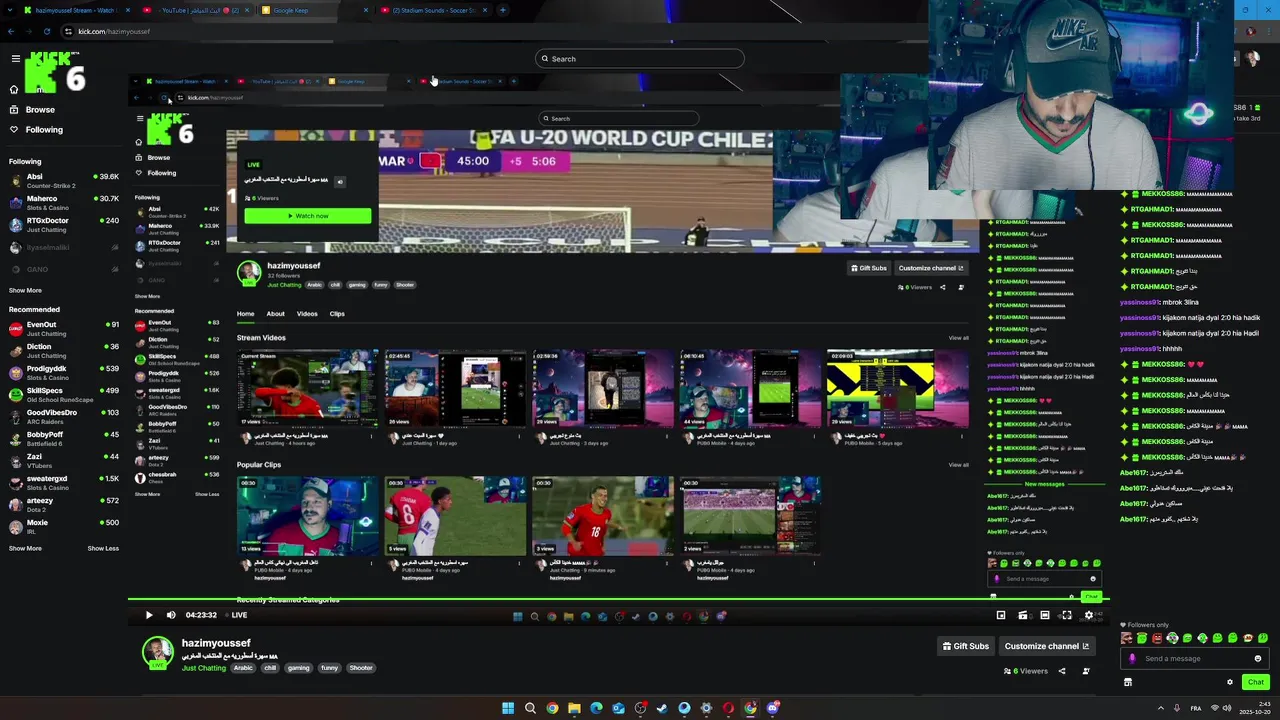The height and width of the screenshot is (720, 1280).
Task: Collapse Recommended list with Show Less
Action: [x=103, y=548]
